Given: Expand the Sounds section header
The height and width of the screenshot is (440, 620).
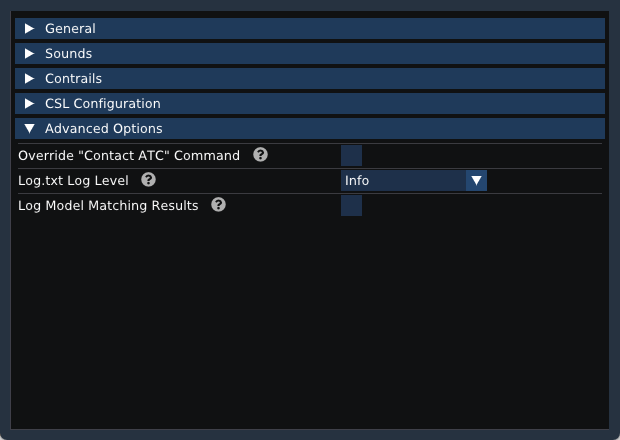Looking at the screenshot, I should click(310, 53).
